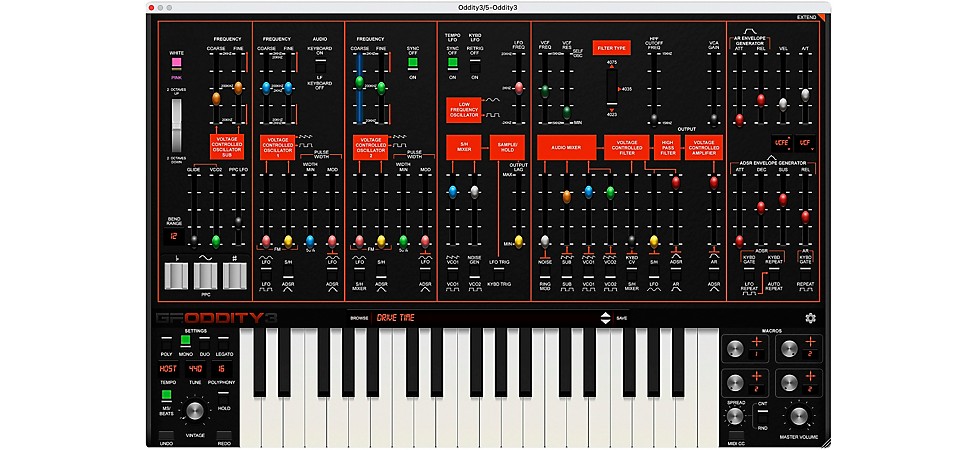This screenshot has width=976, height=450.
Task: Click the Spread knob
Action: pos(735,417)
